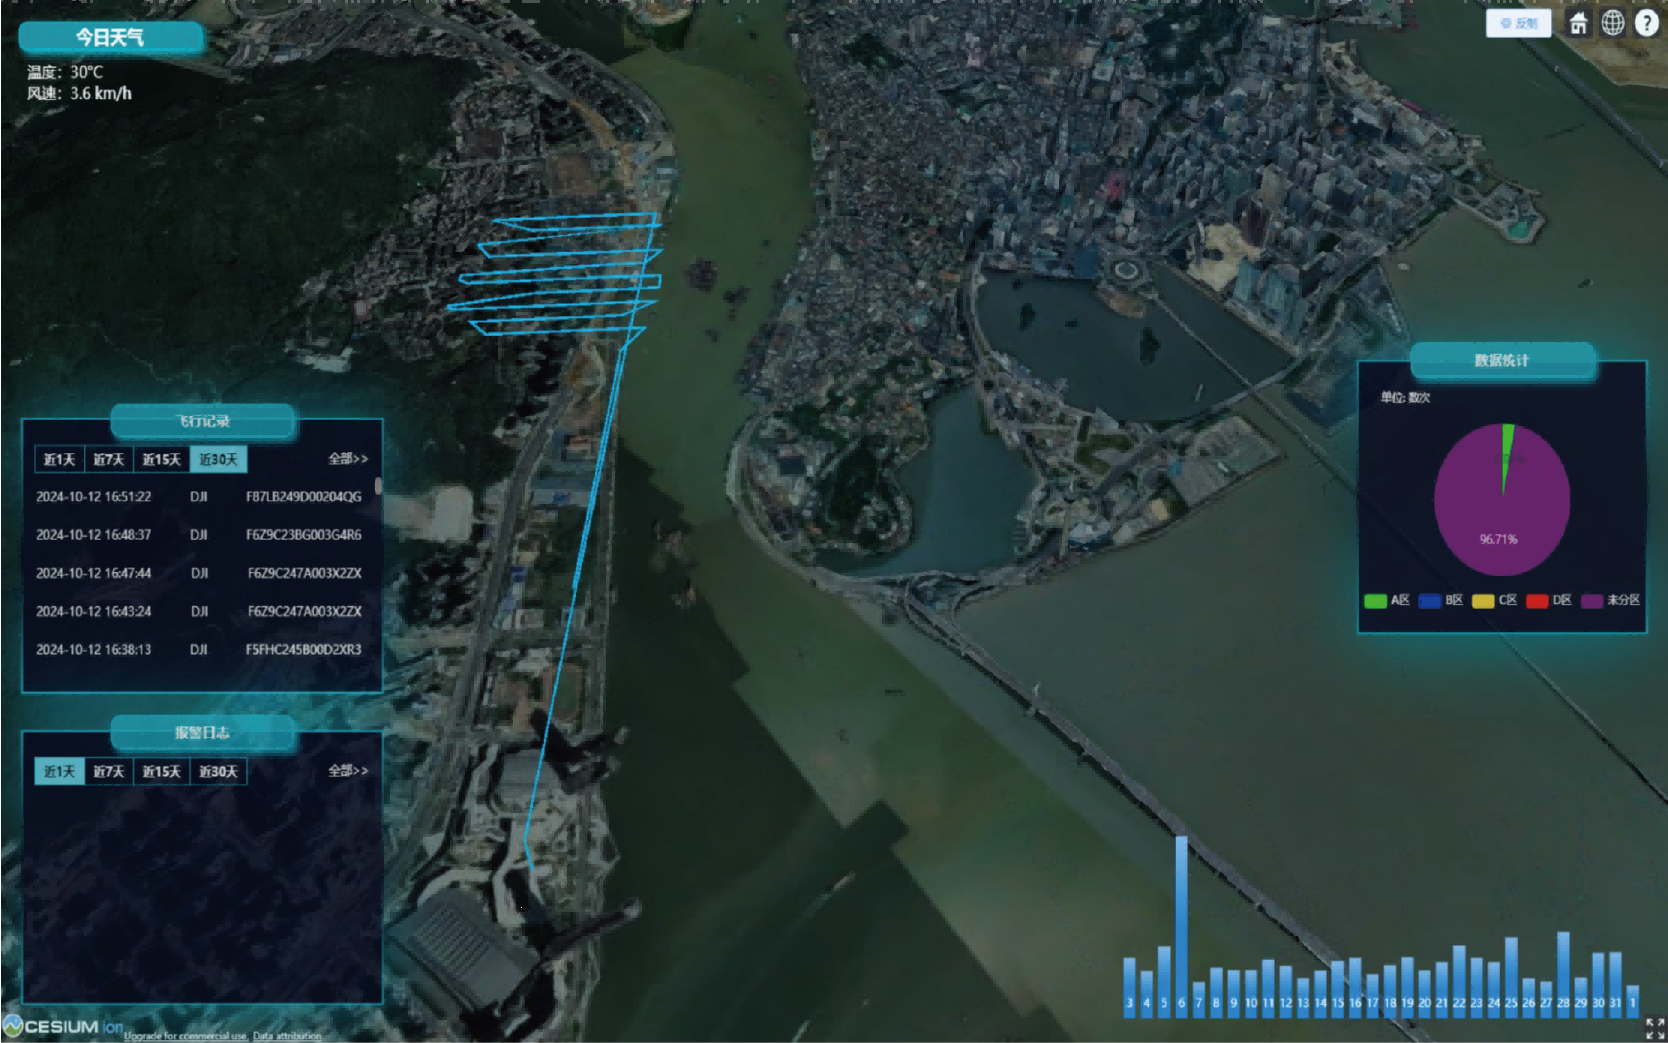Click the Cesium home view icon
The image size is (1668, 1043).
point(1578,23)
